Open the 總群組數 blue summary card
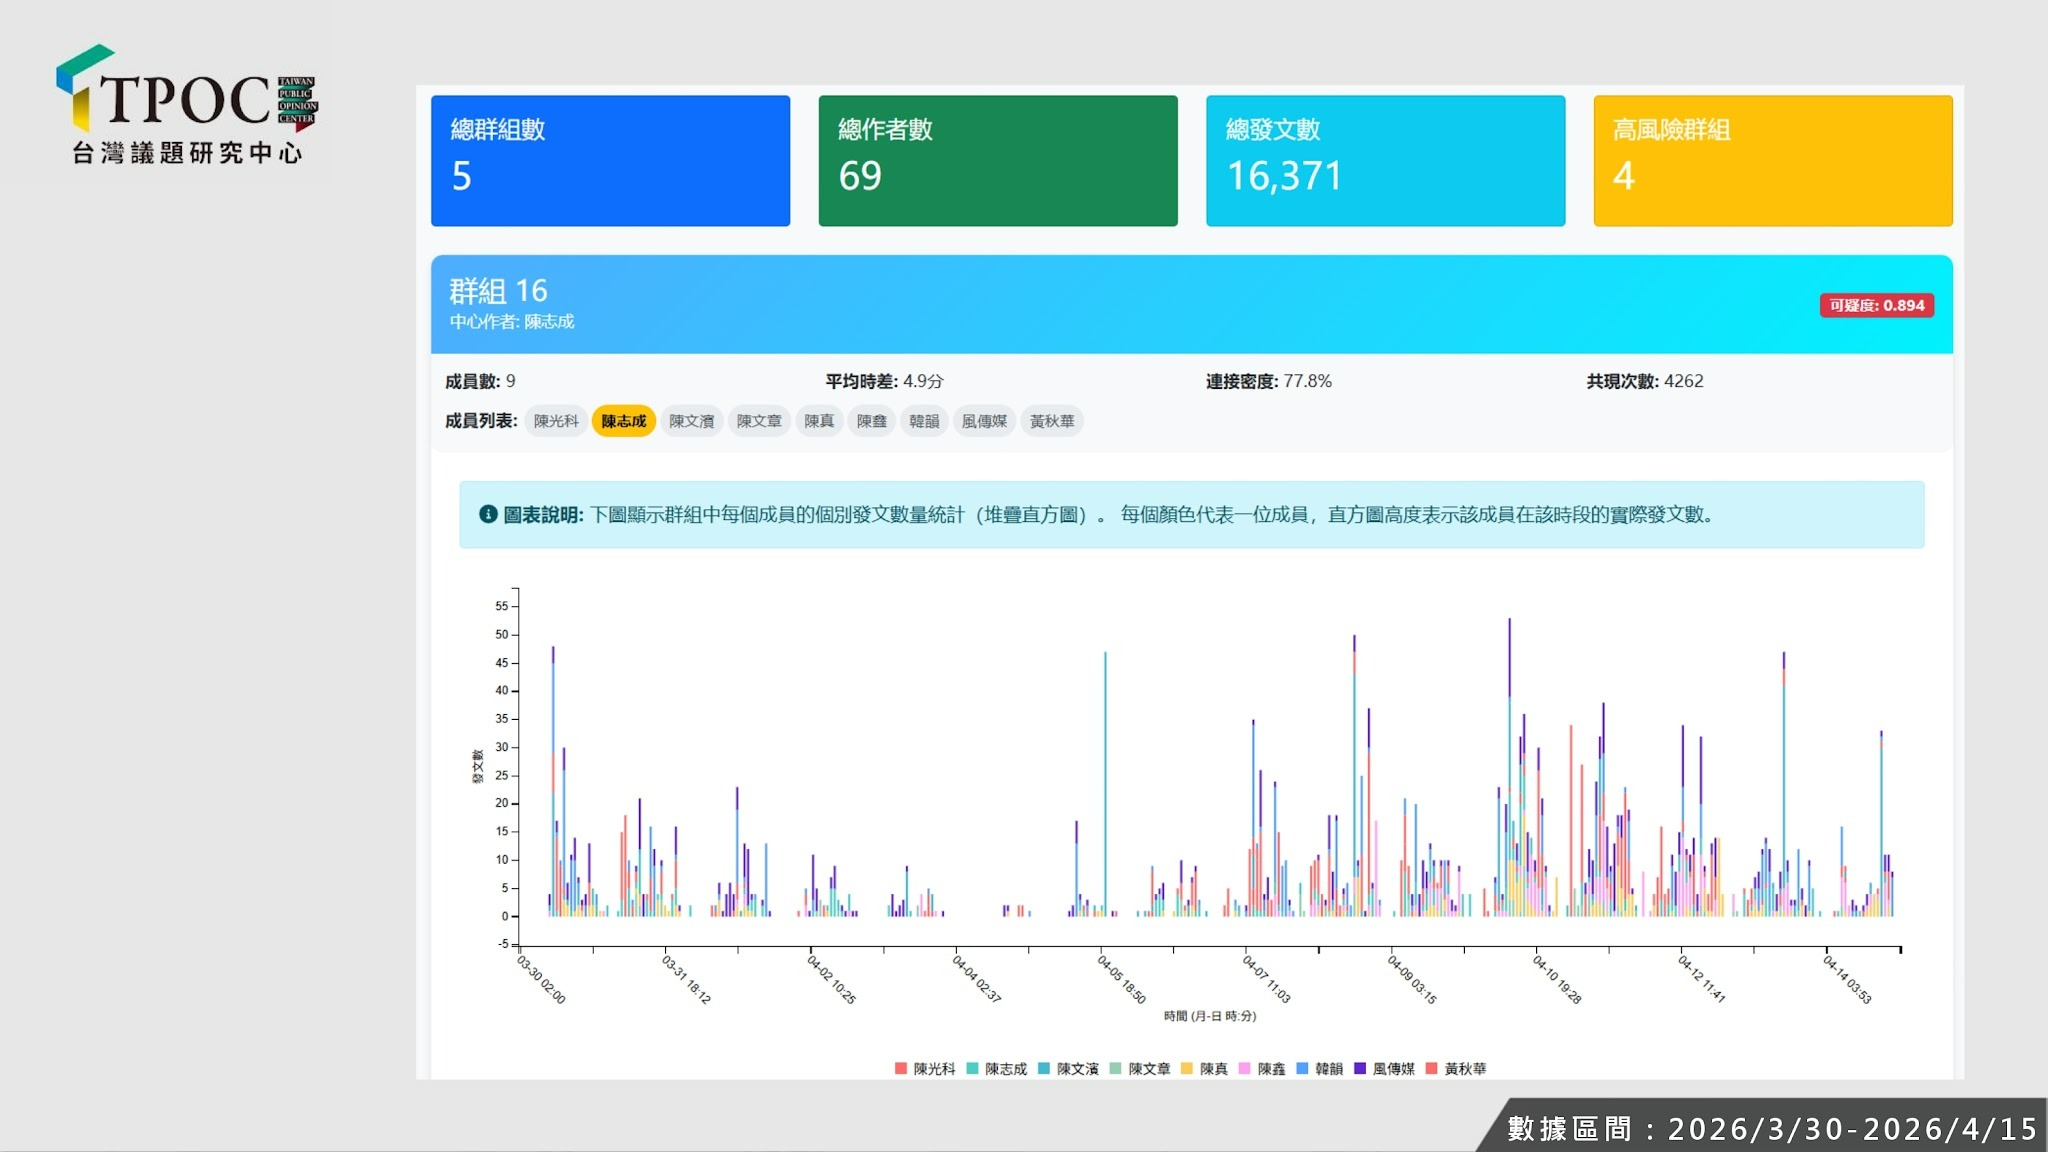The width and height of the screenshot is (2048, 1152). [x=610, y=161]
